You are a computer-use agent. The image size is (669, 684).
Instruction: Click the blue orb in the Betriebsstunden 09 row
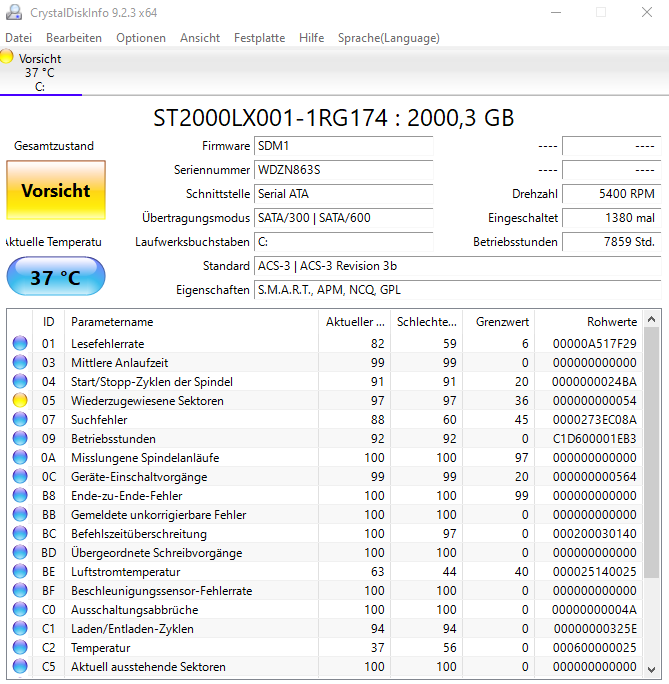pyautogui.click(x=20, y=438)
